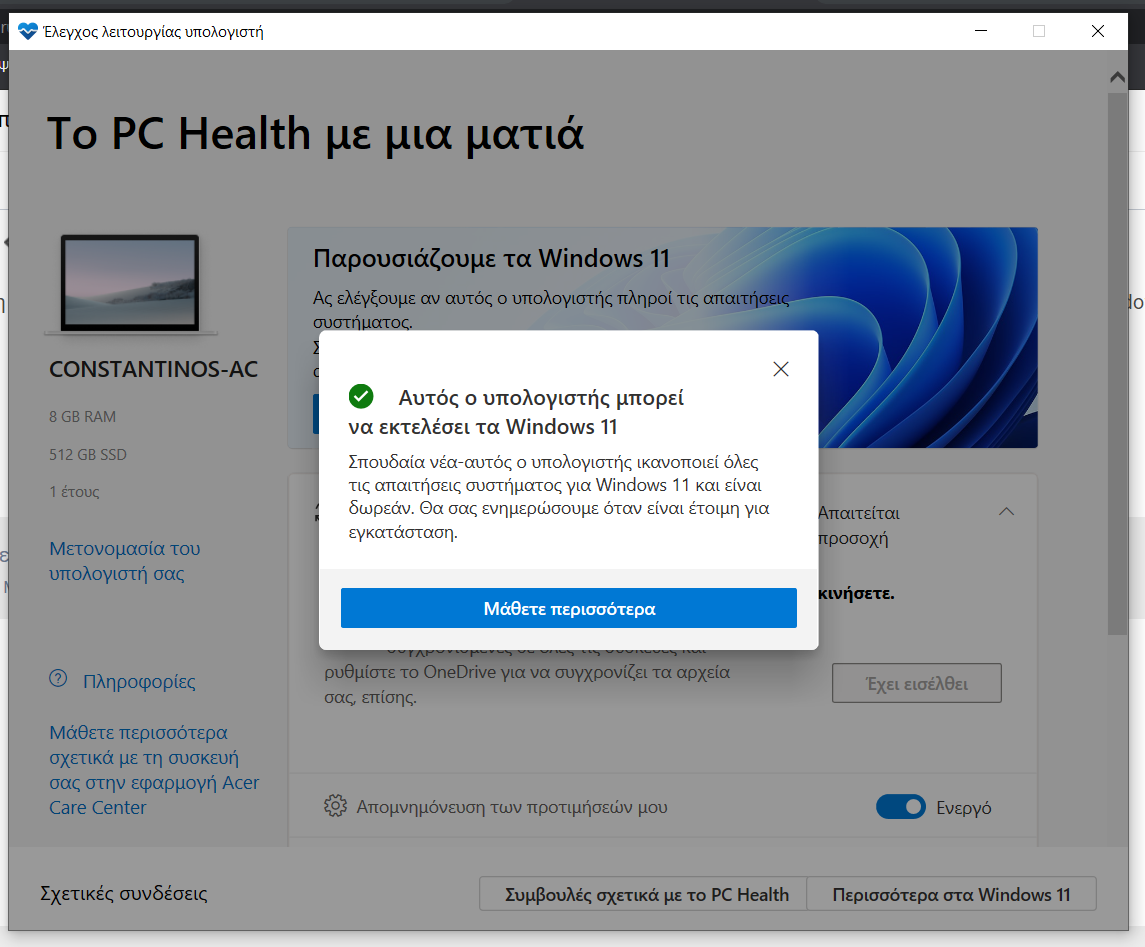1145x947 pixels.
Task: Click the Μάθετε περισσότερα blue button
Action: (x=568, y=608)
